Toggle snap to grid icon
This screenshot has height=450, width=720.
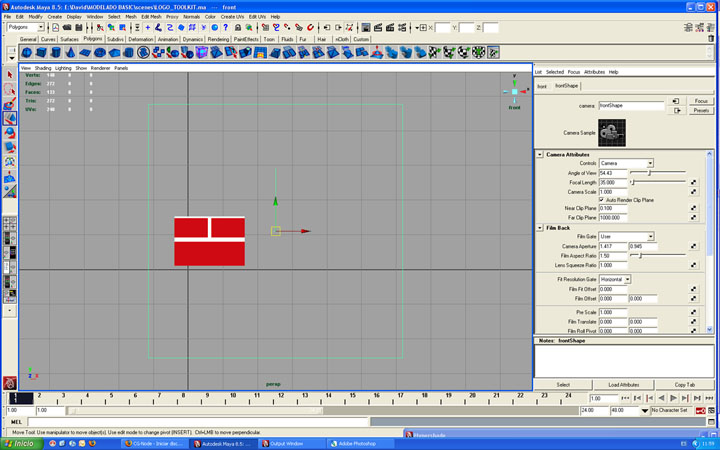[265, 28]
